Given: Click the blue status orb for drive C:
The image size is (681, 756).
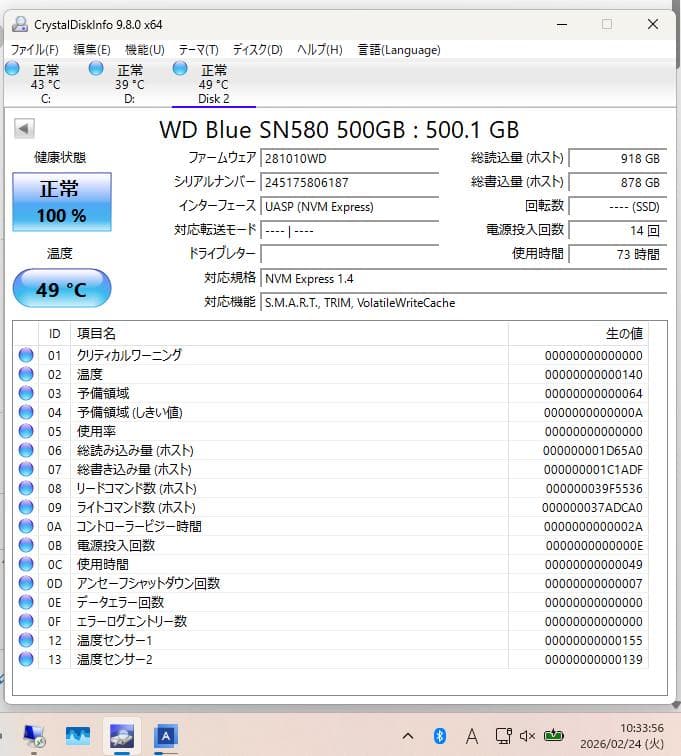Looking at the screenshot, I should 13,68.
